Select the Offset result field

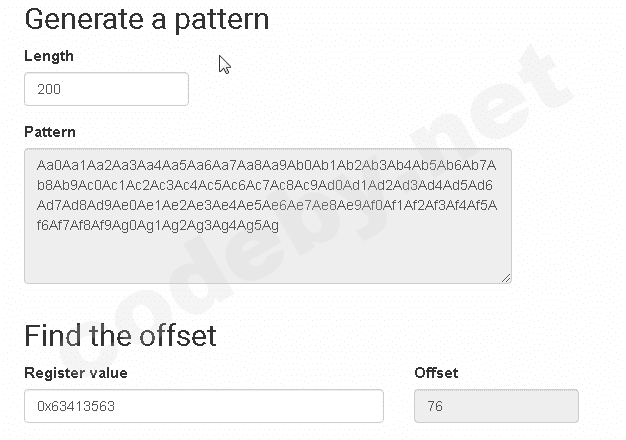click(495, 406)
